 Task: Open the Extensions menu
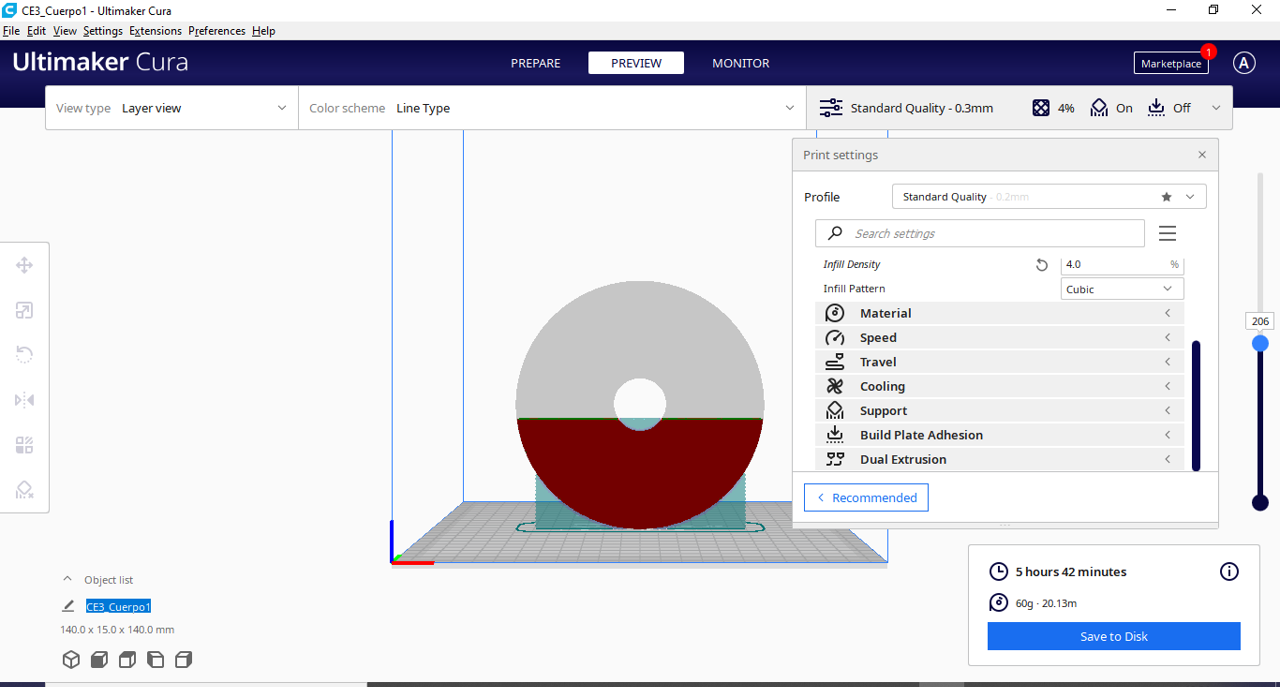pyautogui.click(x=155, y=31)
